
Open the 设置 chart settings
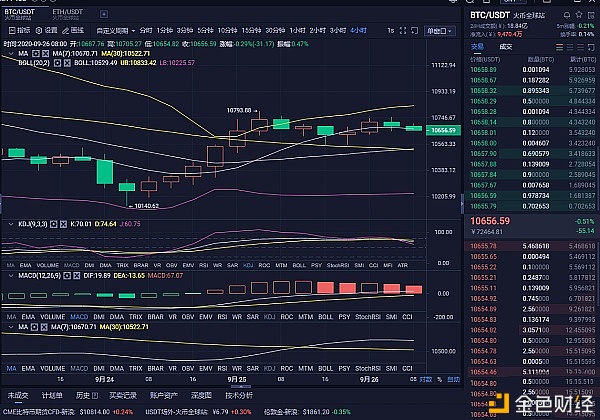pyautogui.click(x=46, y=30)
